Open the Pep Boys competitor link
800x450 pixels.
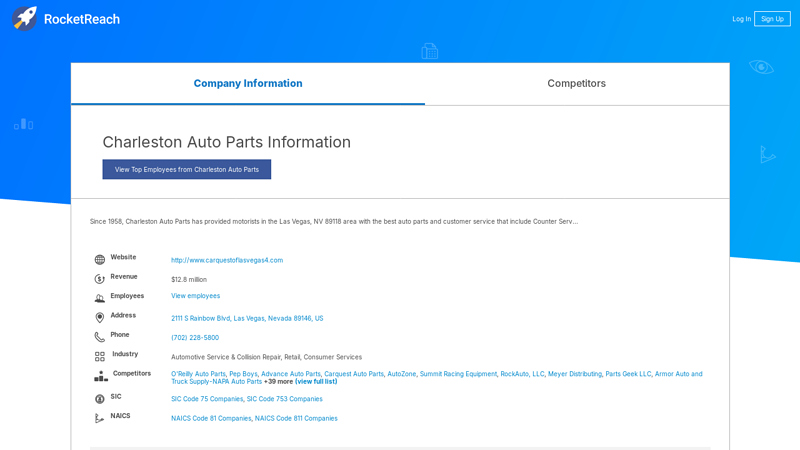[x=243, y=374]
